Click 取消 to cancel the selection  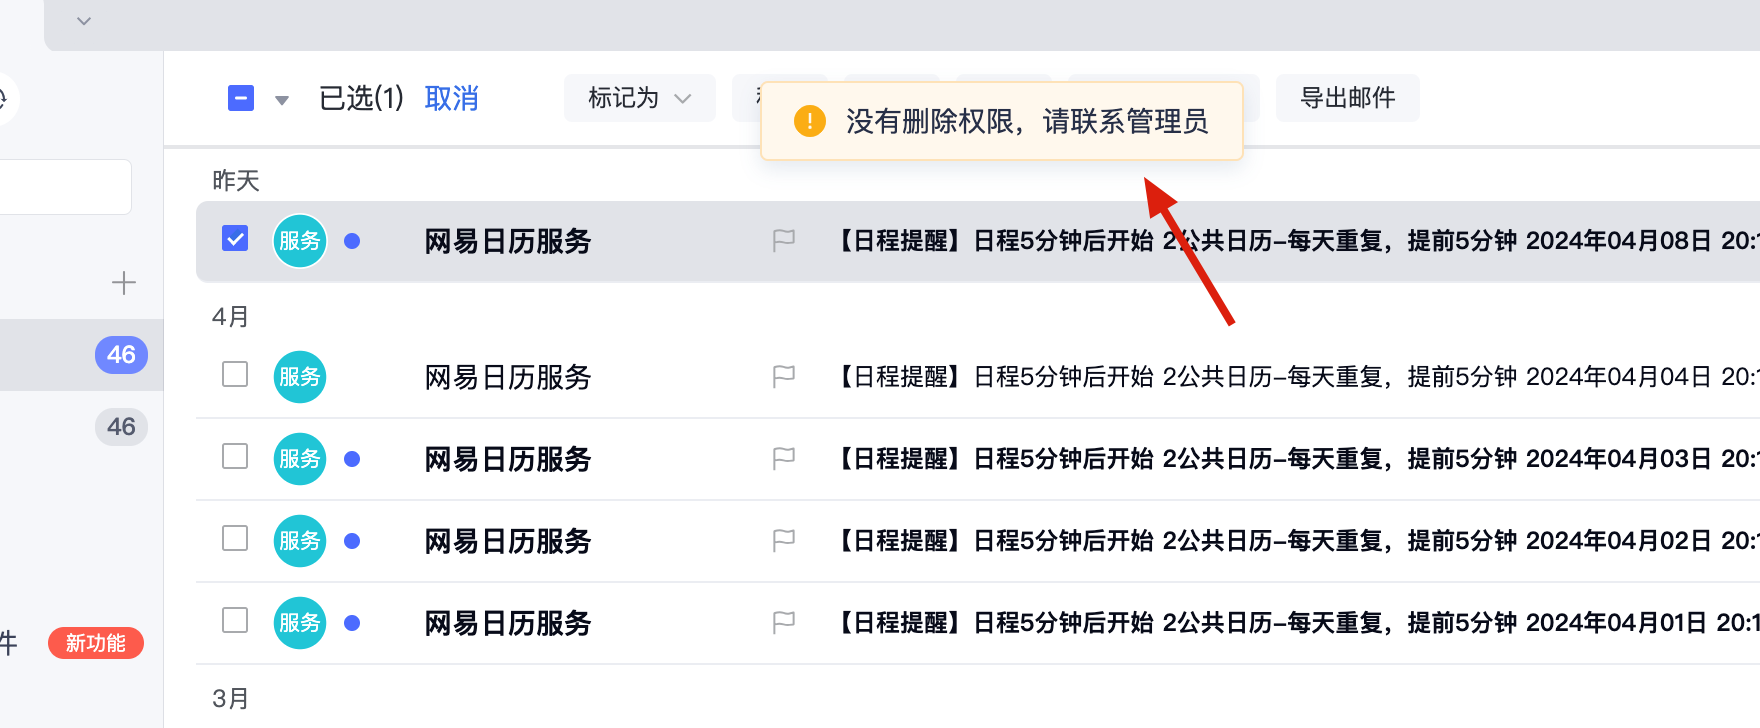click(x=452, y=98)
